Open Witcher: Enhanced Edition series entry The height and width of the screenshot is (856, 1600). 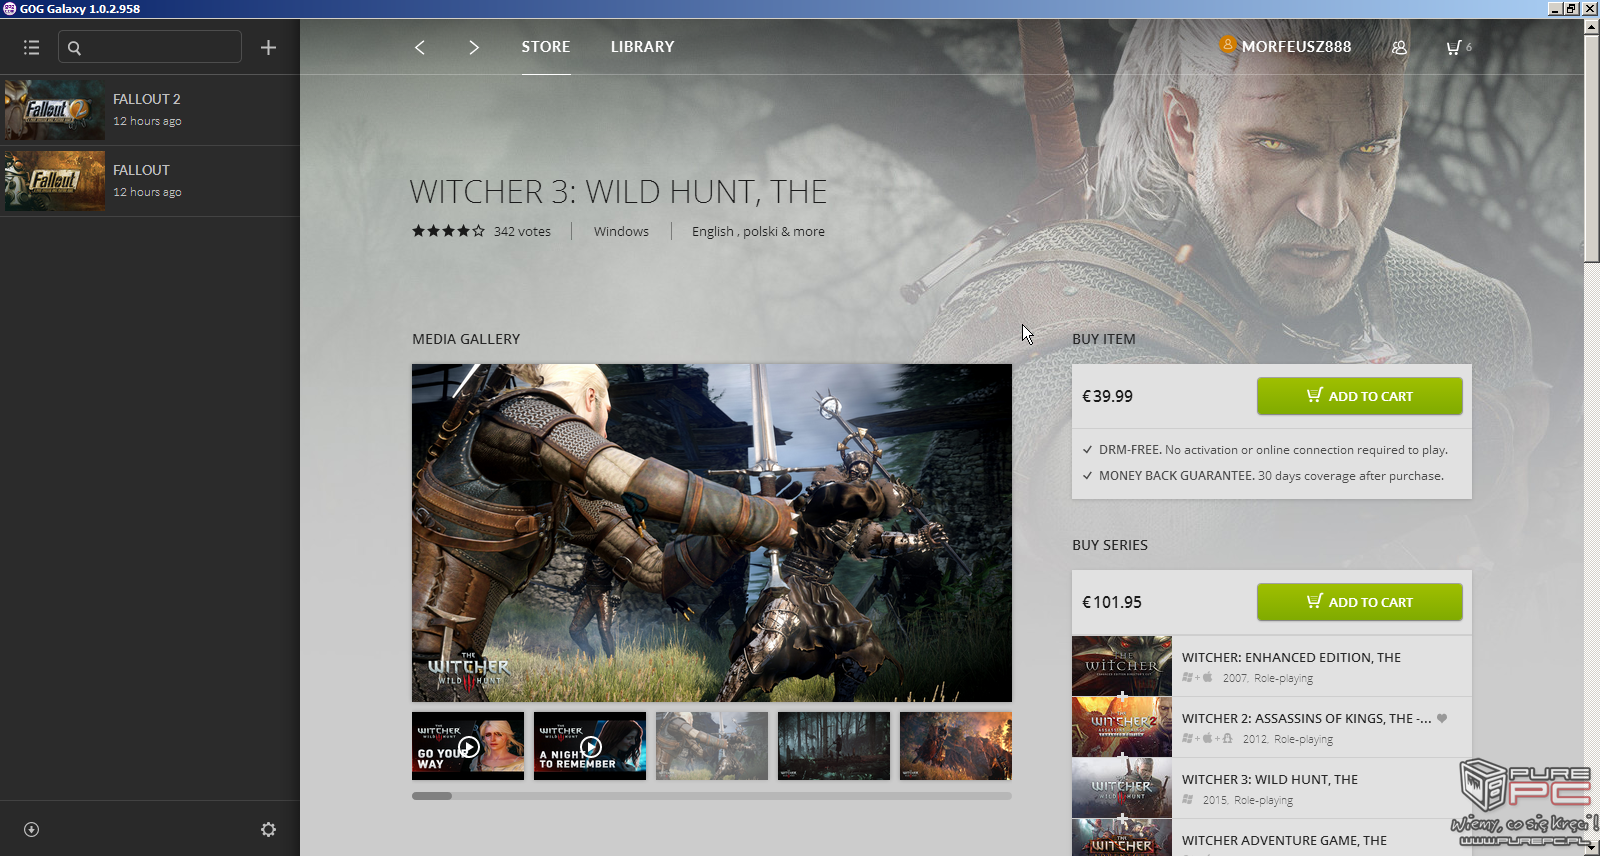(1272, 666)
